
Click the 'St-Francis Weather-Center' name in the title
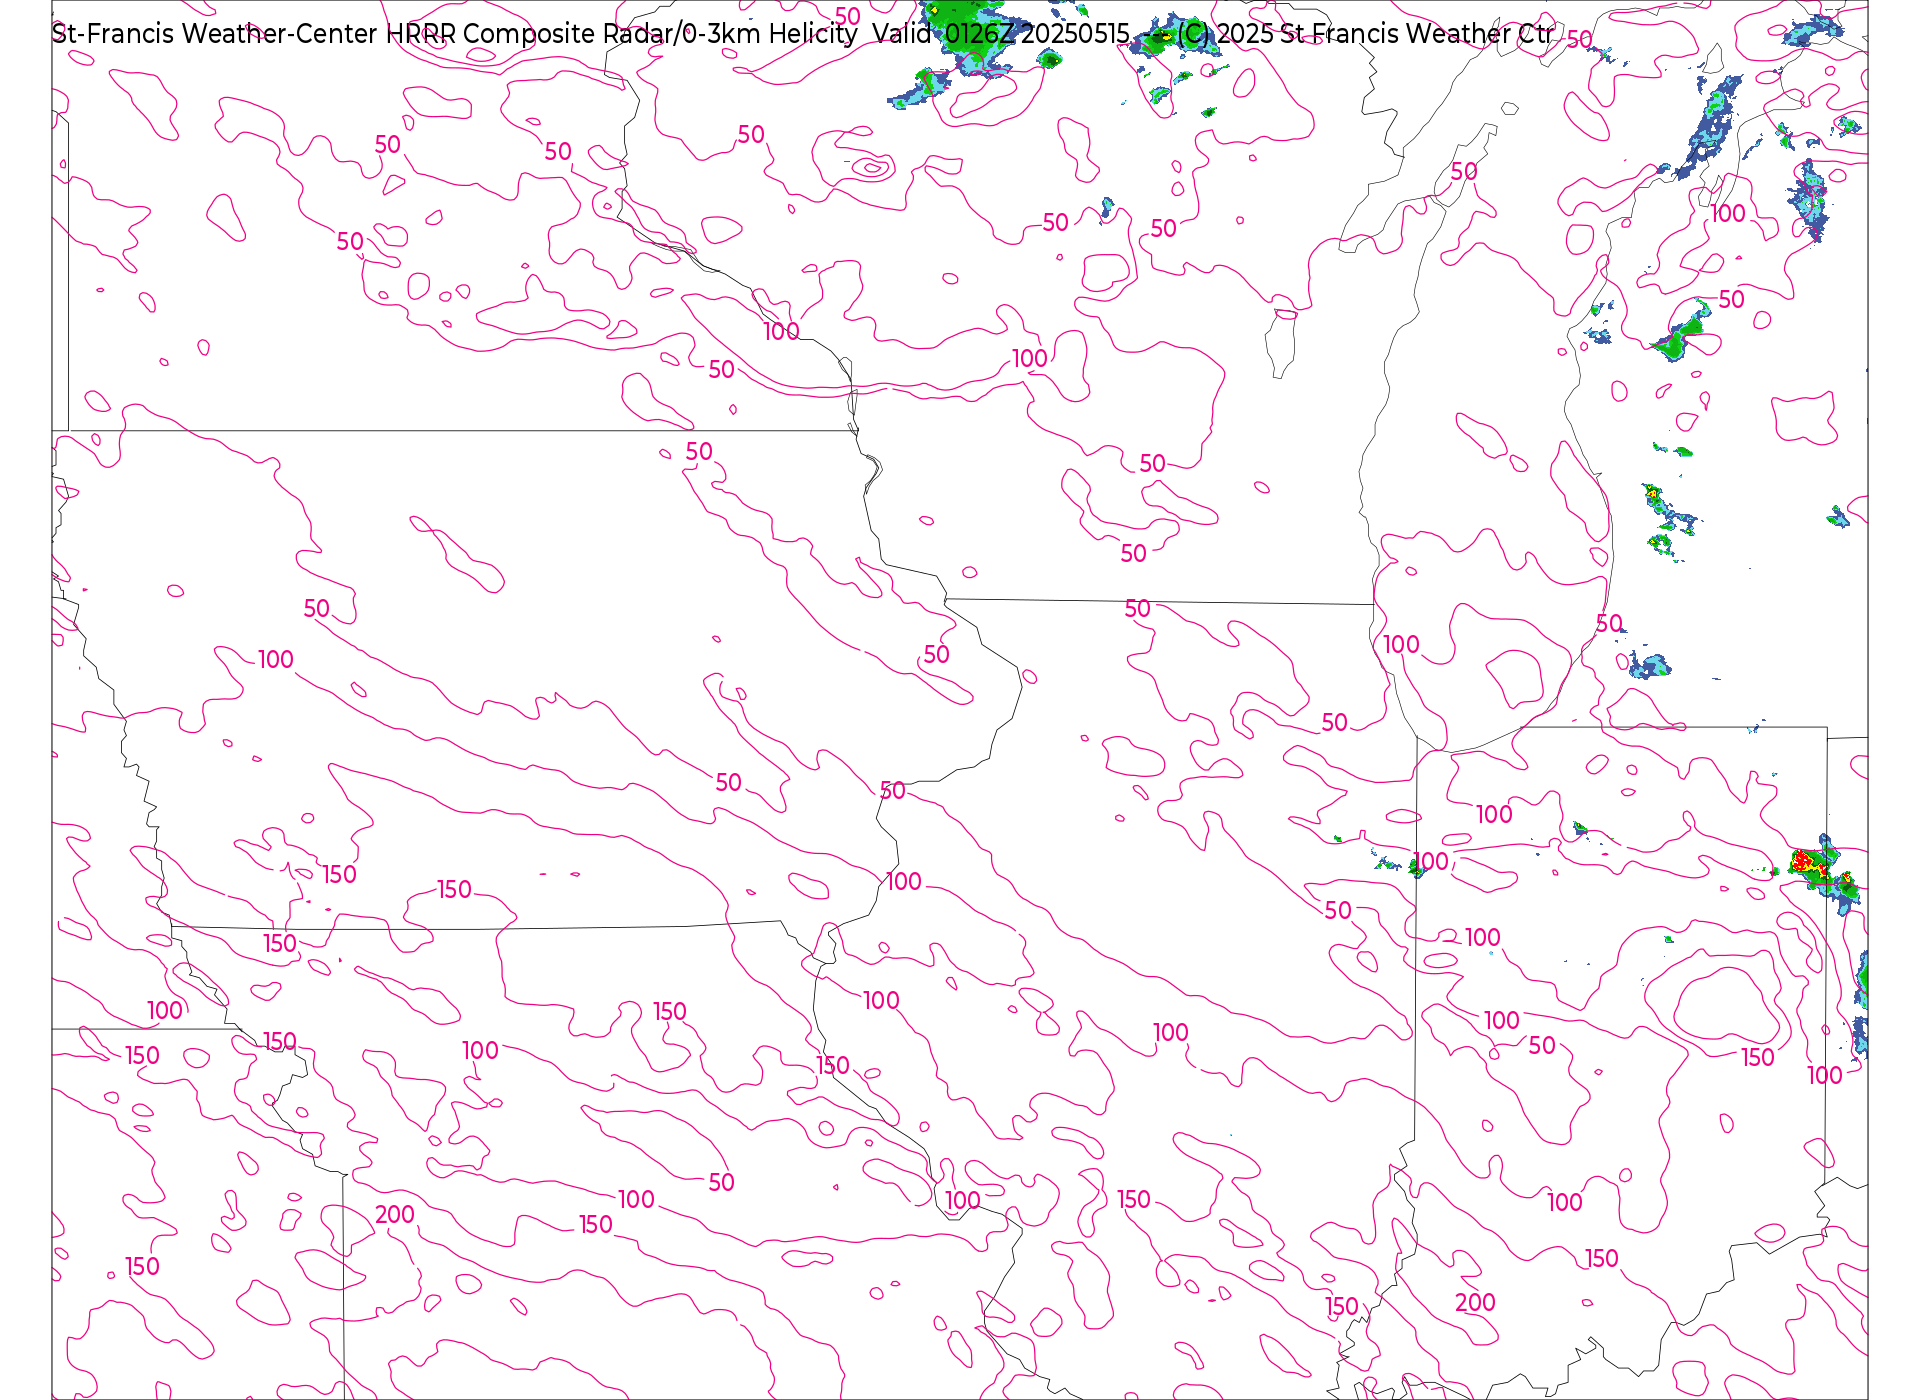(214, 34)
